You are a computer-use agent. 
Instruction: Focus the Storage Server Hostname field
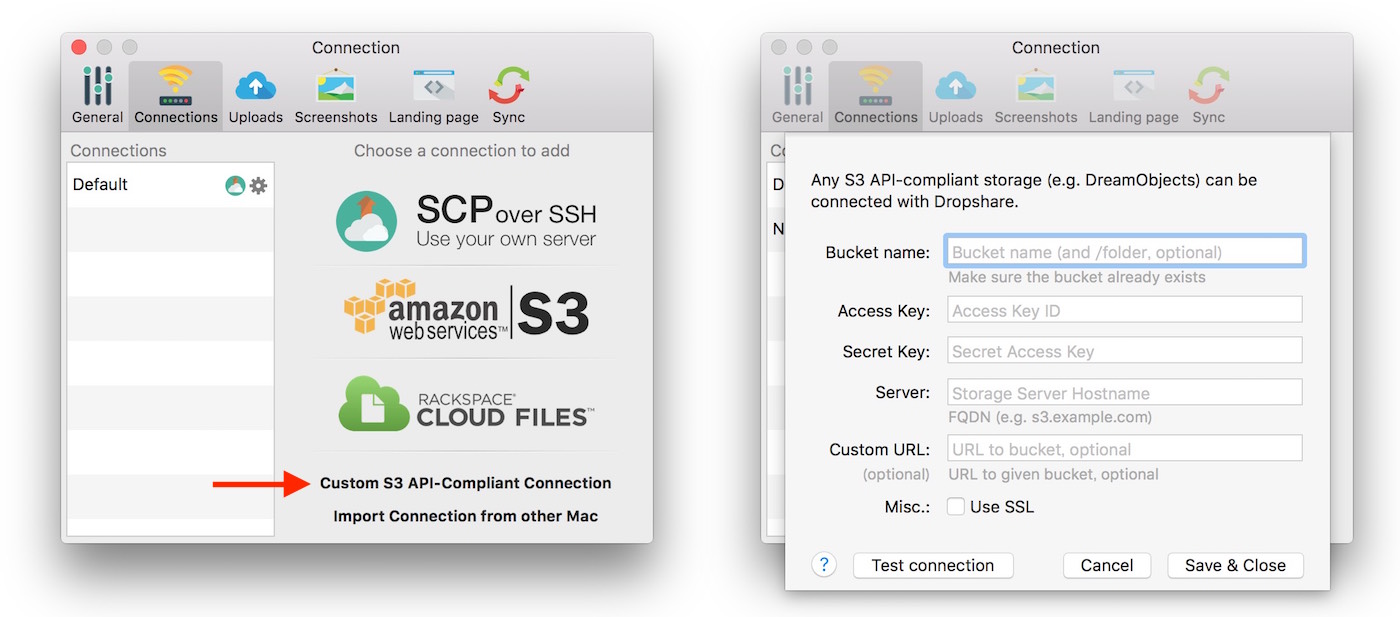tap(1125, 393)
